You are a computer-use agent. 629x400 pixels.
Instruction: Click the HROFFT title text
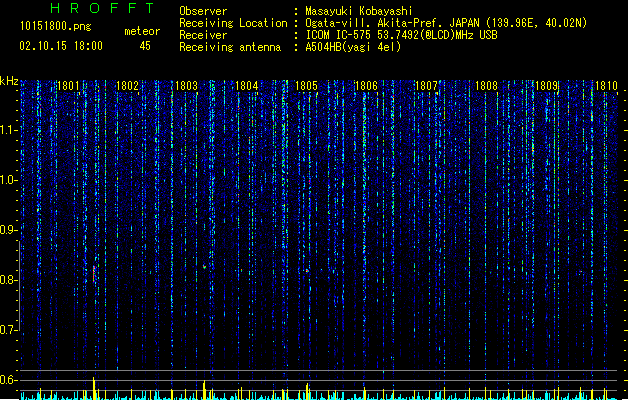pyautogui.click(x=102, y=8)
